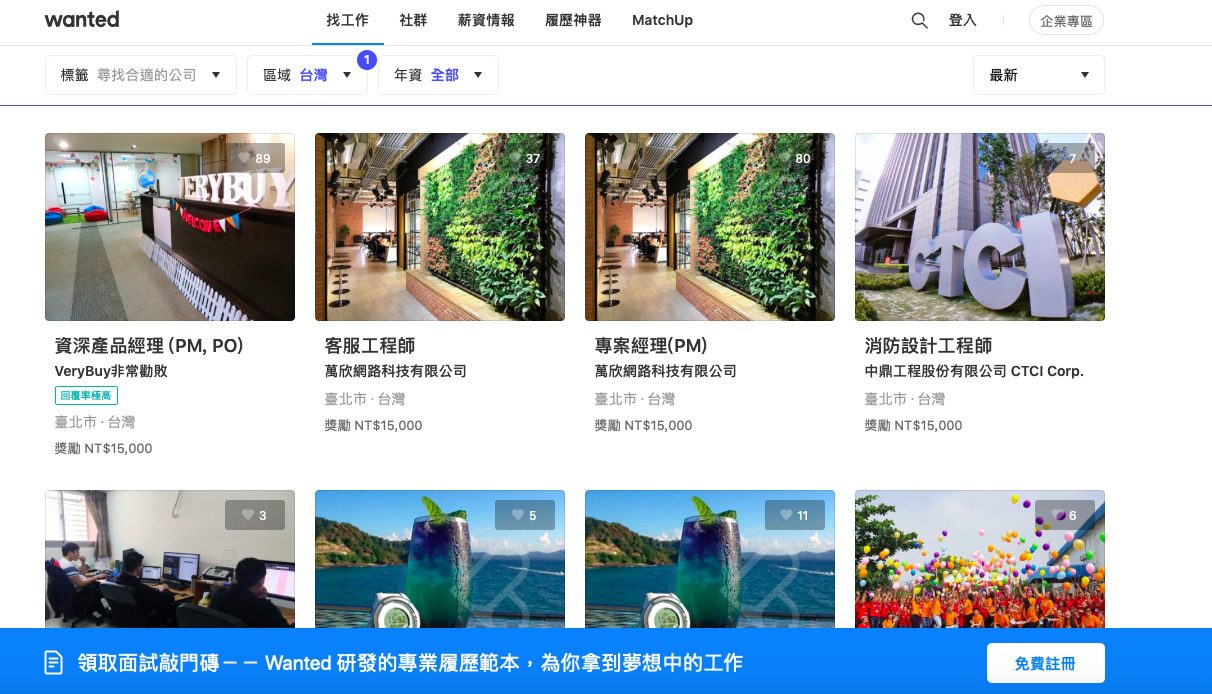Screen dimensions: 1212x694
Task: Expand the 區域 台灣 region dropdown
Action: coord(307,75)
